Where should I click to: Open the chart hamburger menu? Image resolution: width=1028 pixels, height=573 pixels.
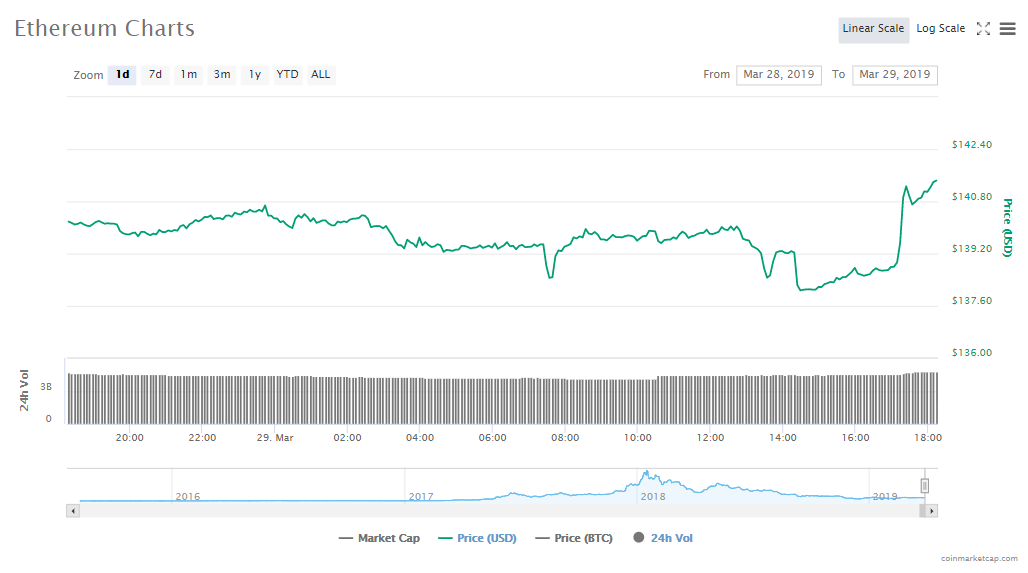[x=1007, y=29]
